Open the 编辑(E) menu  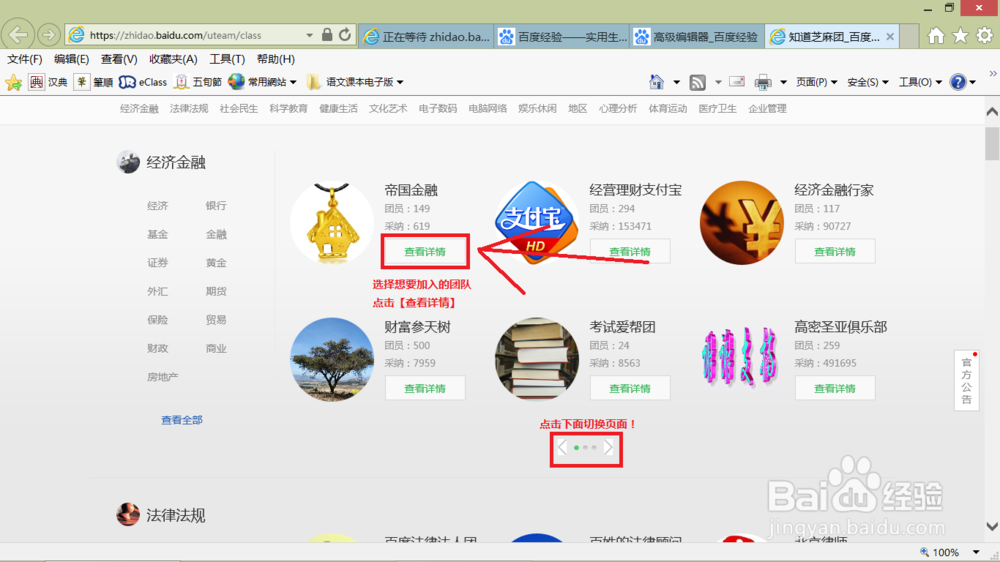(x=71, y=59)
